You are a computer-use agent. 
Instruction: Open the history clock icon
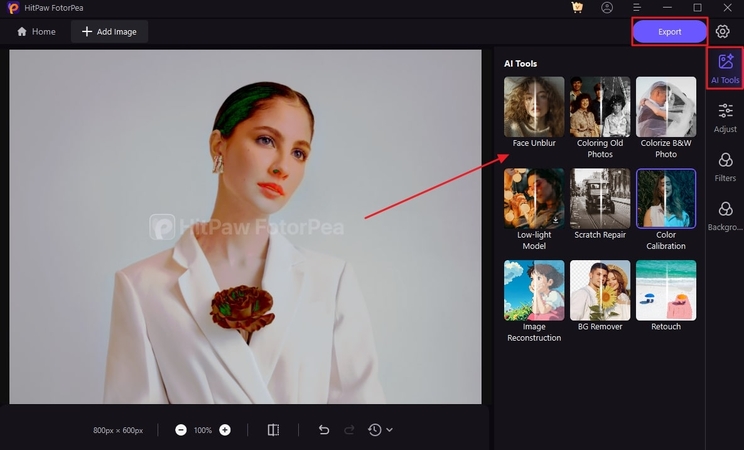(374, 430)
